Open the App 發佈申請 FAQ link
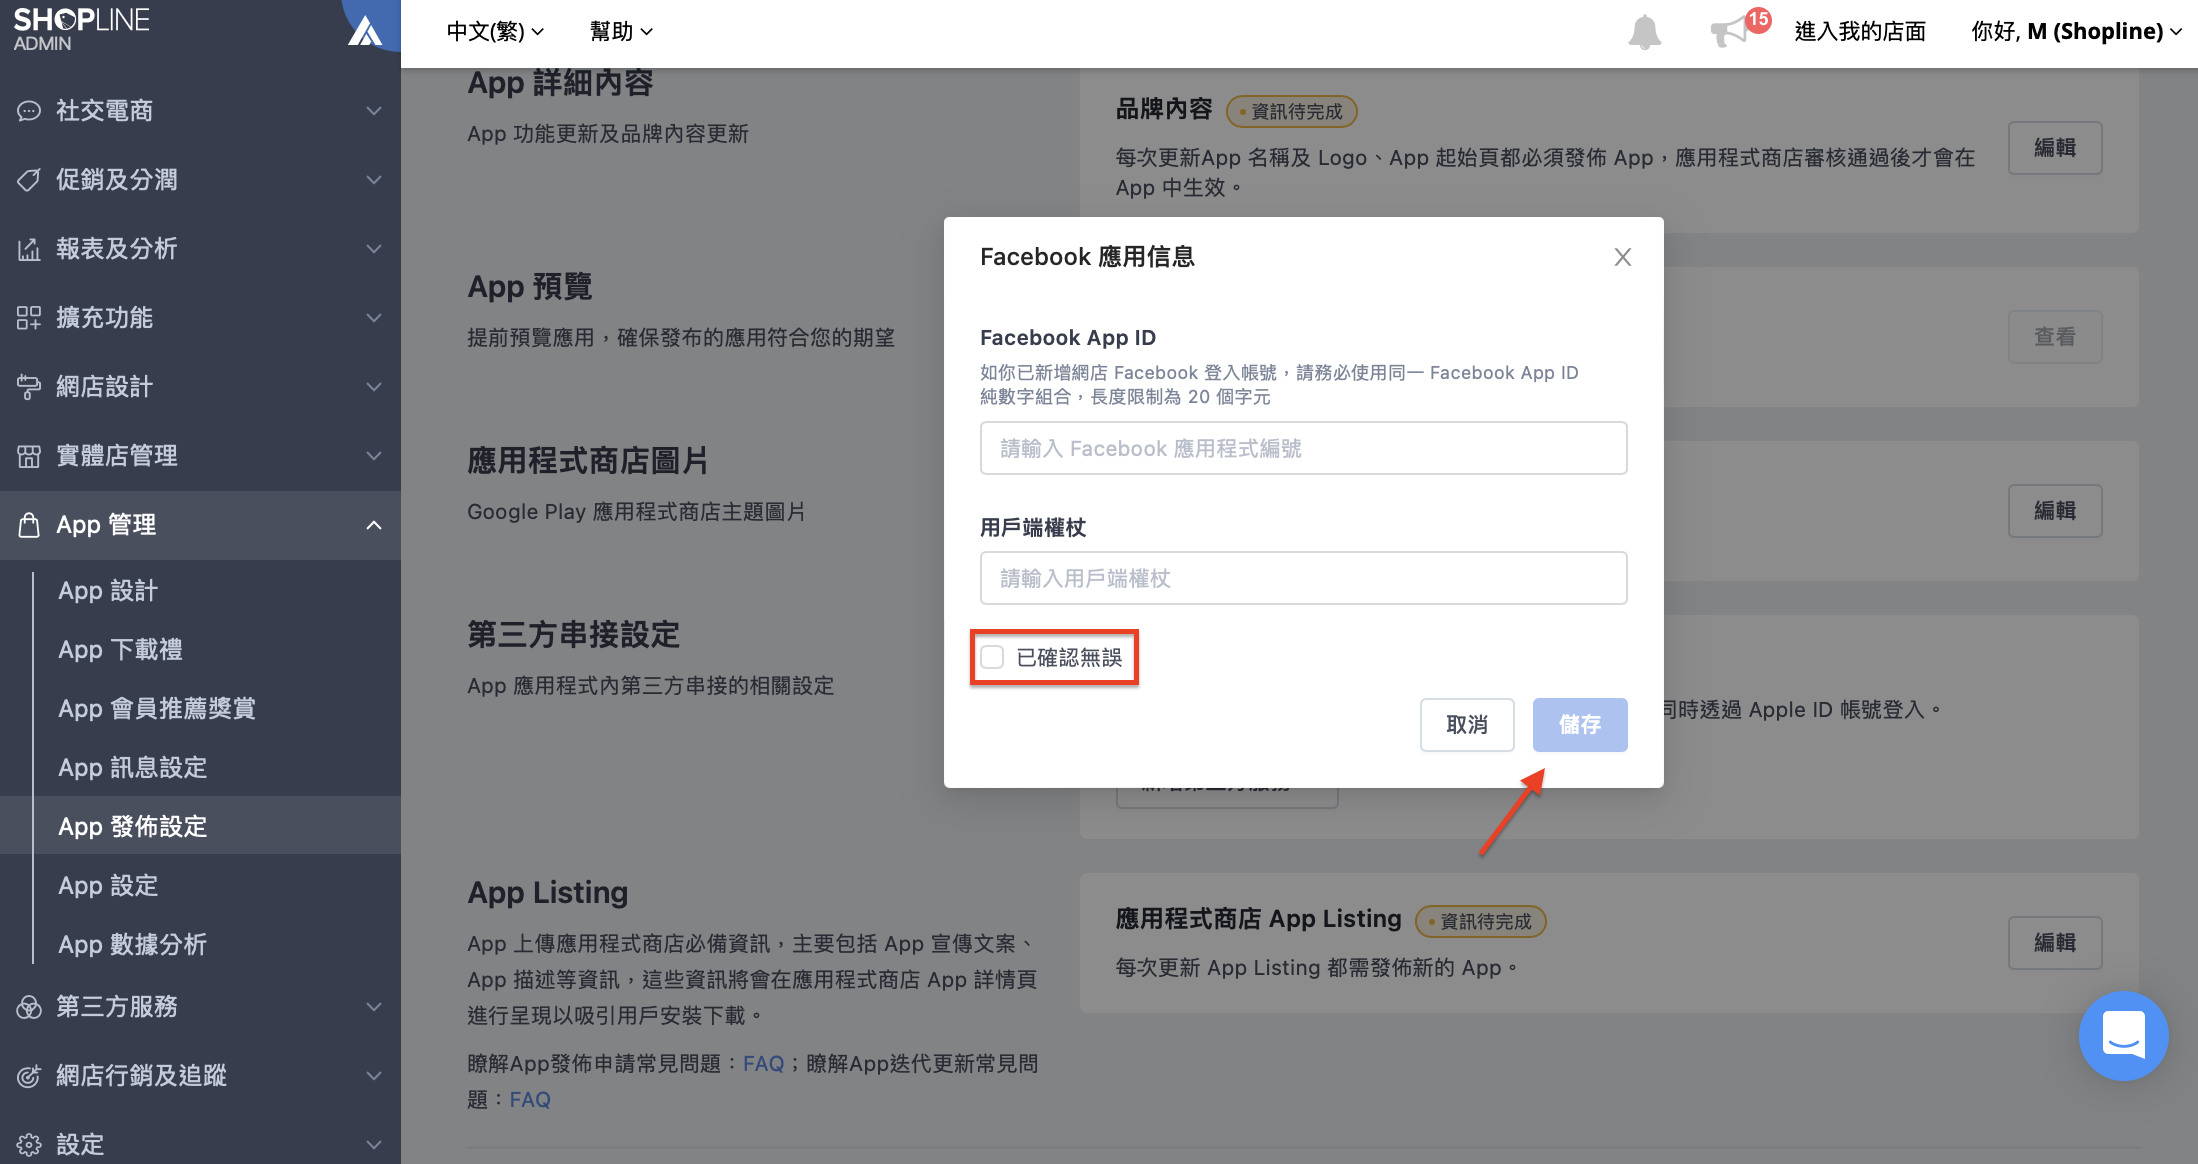The height and width of the screenshot is (1164, 2198). (763, 1064)
